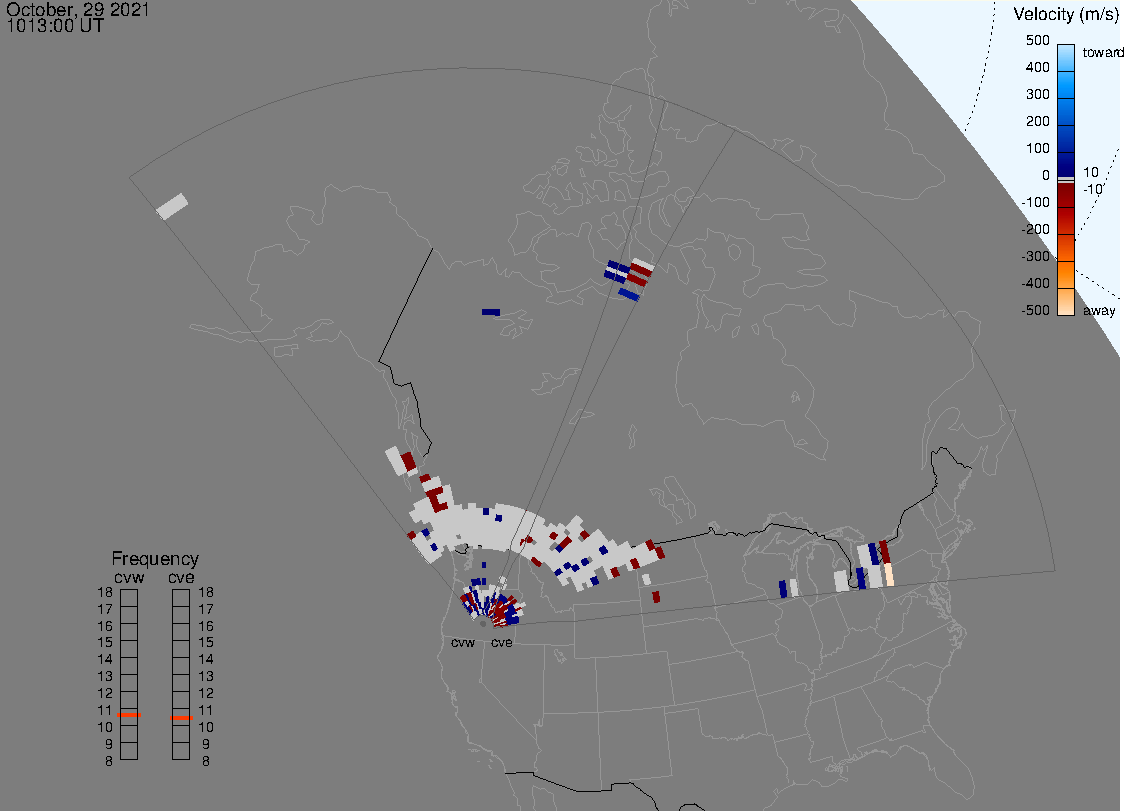Click the 'October, 29 2021' date text
Image resolution: width=1124 pixels, height=811 pixels.
coord(77,9)
